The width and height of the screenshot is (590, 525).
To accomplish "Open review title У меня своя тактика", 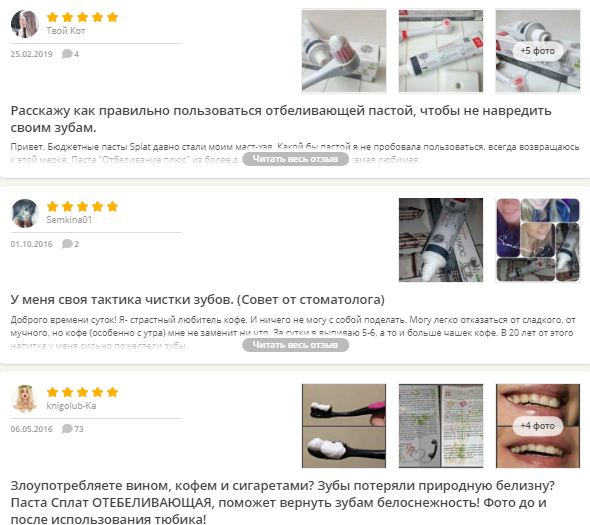I will tap(198, 300).
